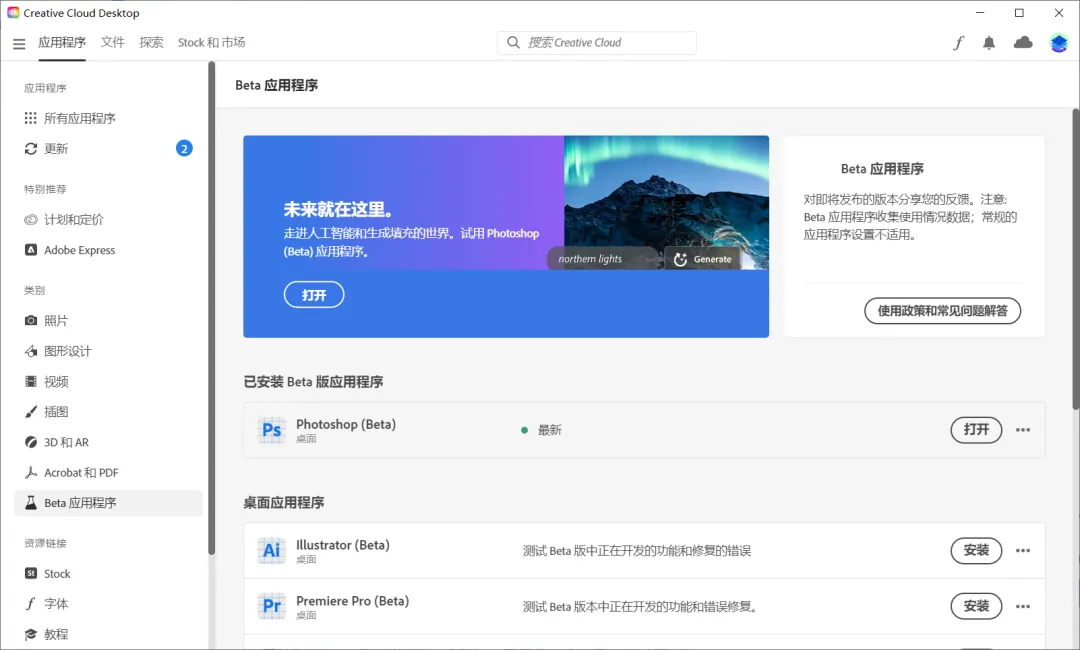Click the Photoshop (Beta) app icon
Viewport: 1080px width, 650px height.
pos(271,430)
